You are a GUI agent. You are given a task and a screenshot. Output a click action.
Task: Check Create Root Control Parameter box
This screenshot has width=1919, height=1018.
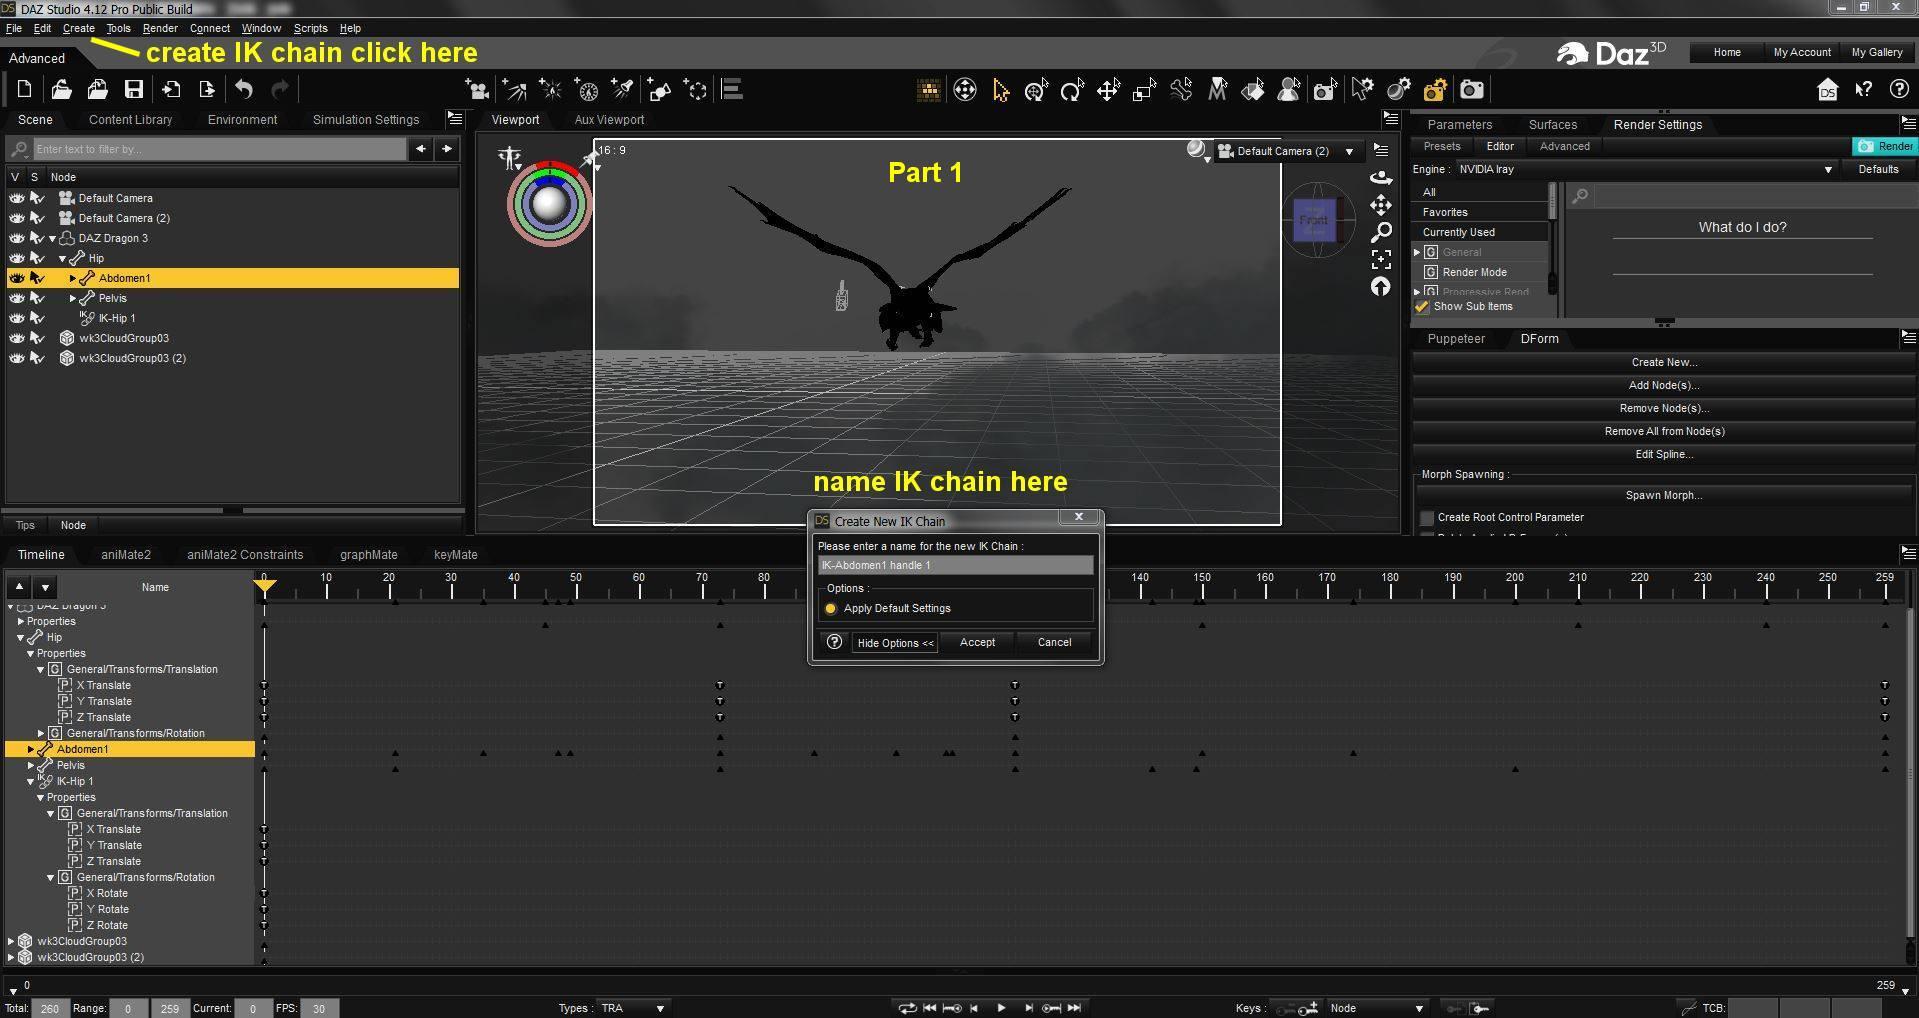(x=1427, y=518)
